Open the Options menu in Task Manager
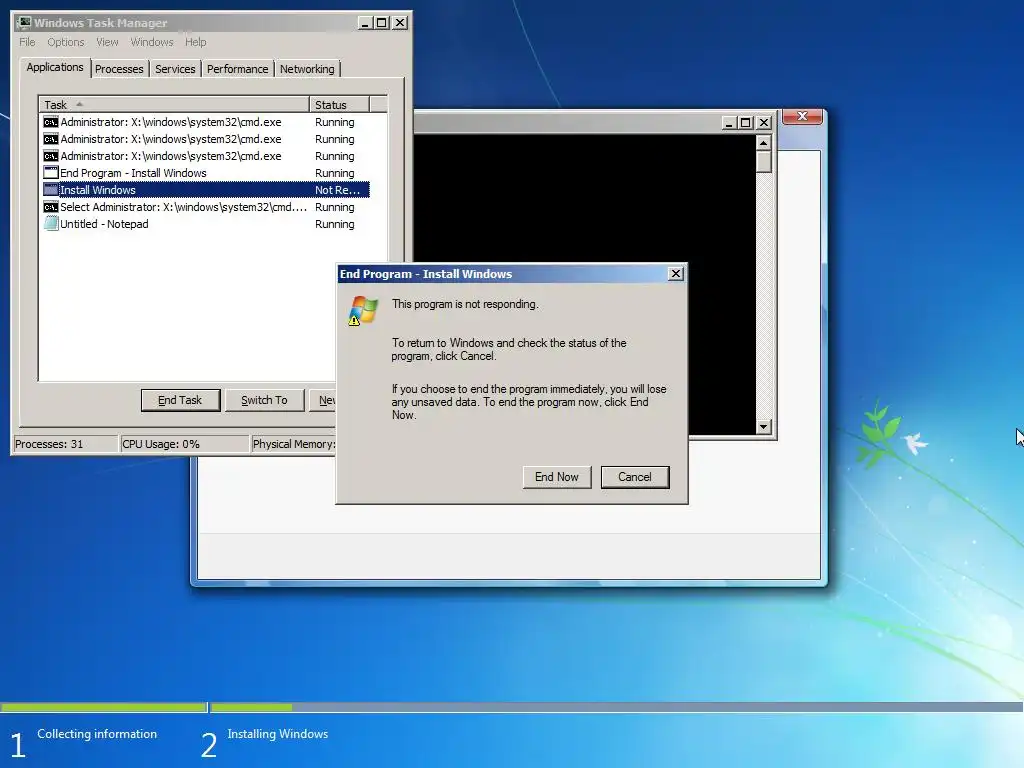 65,42
